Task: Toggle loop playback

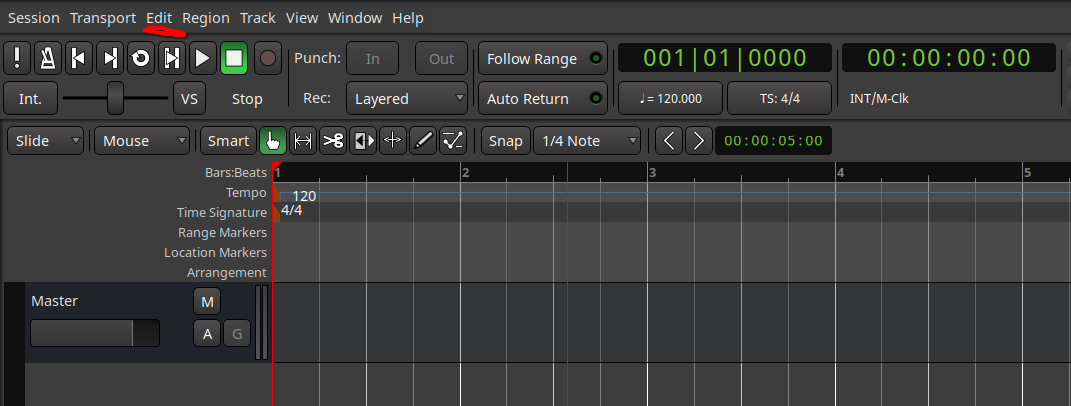Action: [x=140, y=58]
